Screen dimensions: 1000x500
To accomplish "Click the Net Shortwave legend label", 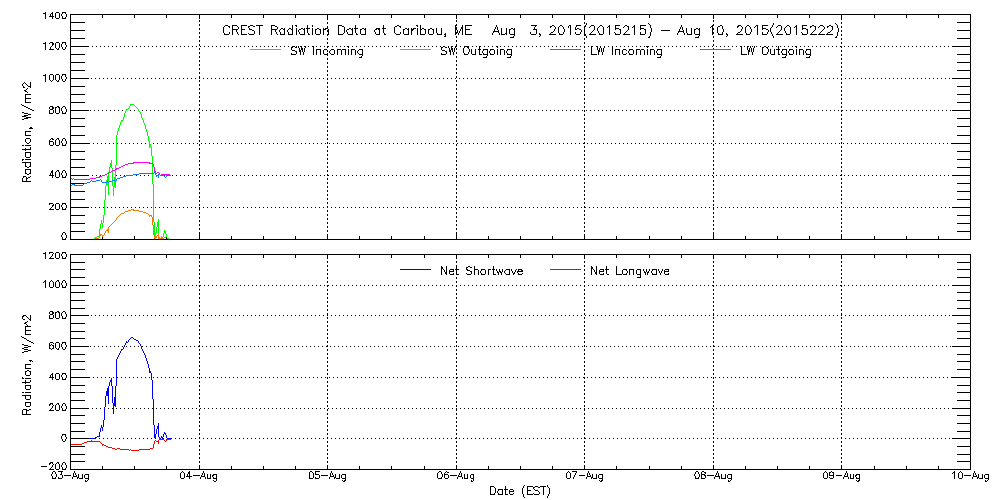I will coord(484,271).
